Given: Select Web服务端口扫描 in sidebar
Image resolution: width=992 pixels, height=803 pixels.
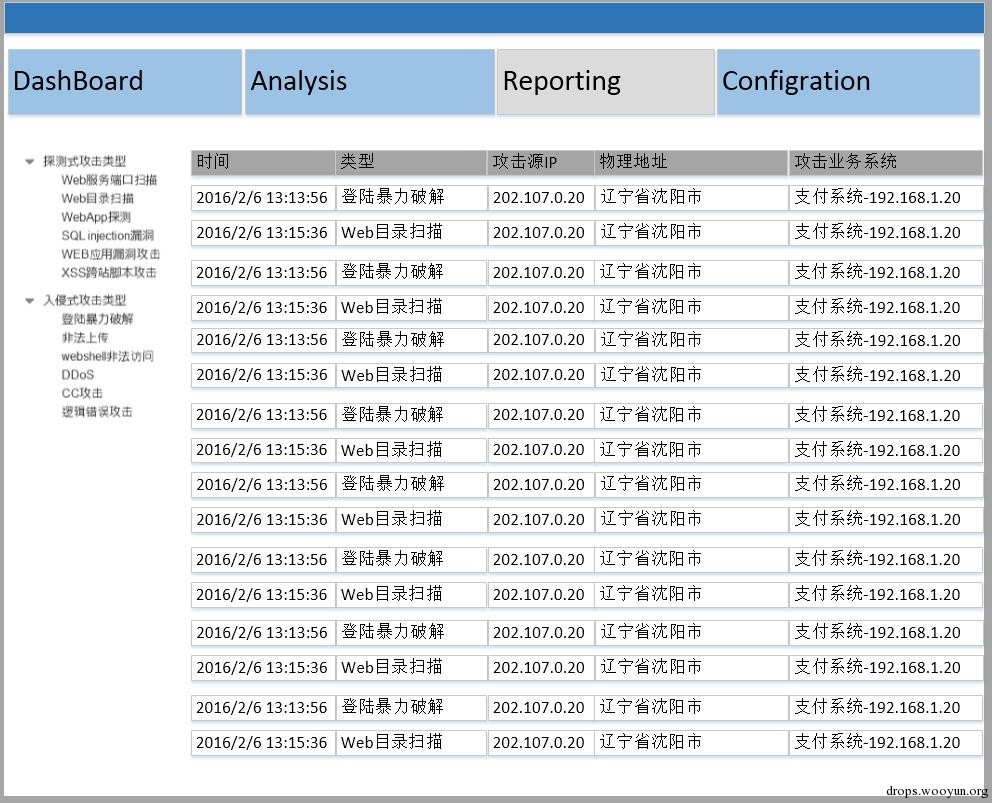Looking at the screenshot, I should click(x=109, y=180).
